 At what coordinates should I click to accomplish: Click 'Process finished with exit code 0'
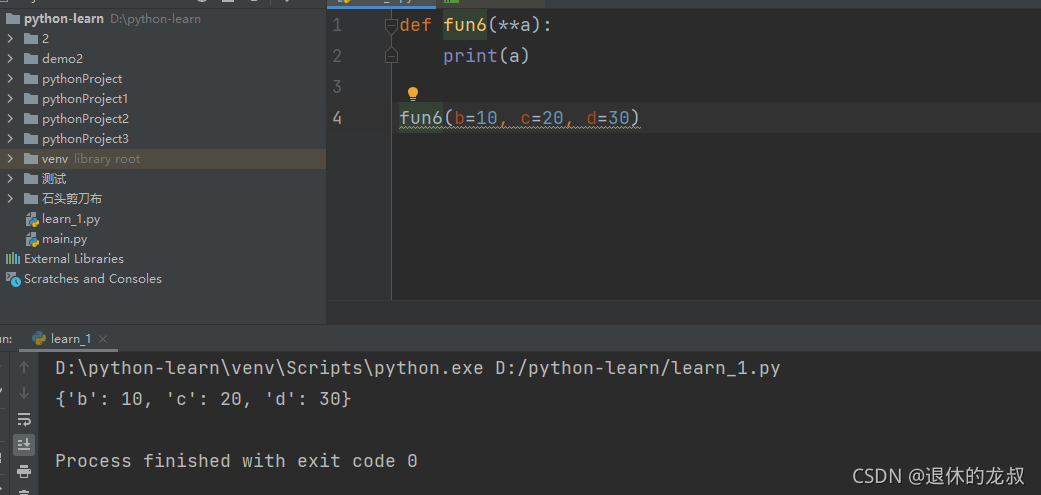click(236, 461)
